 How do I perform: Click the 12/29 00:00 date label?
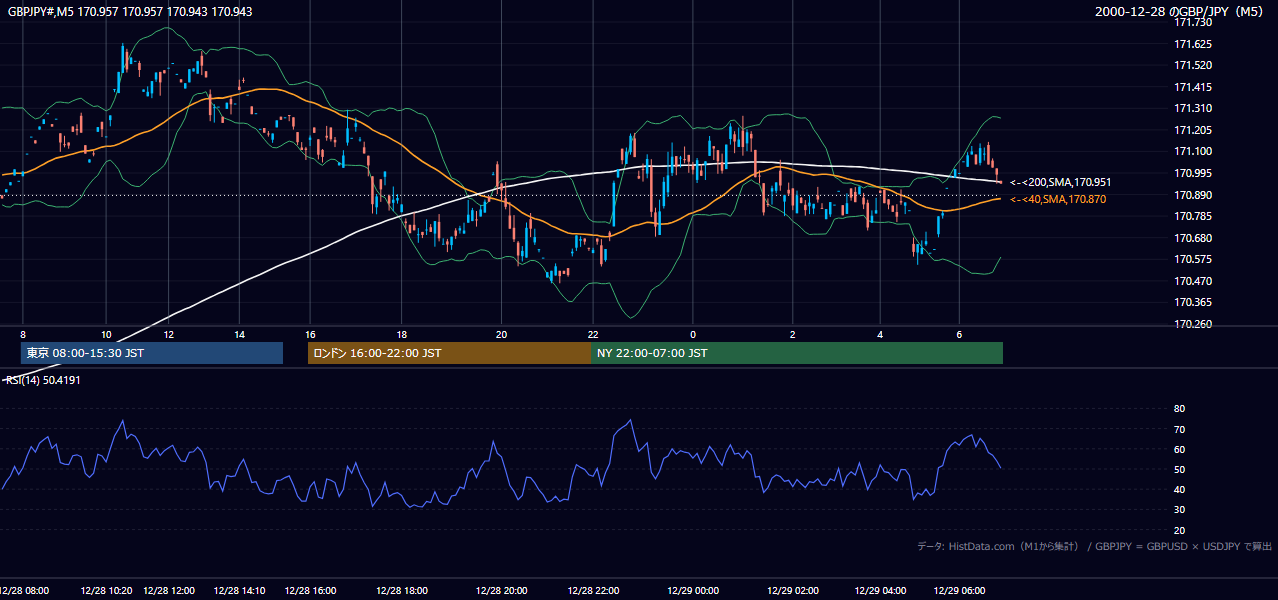tap(692, 591)
